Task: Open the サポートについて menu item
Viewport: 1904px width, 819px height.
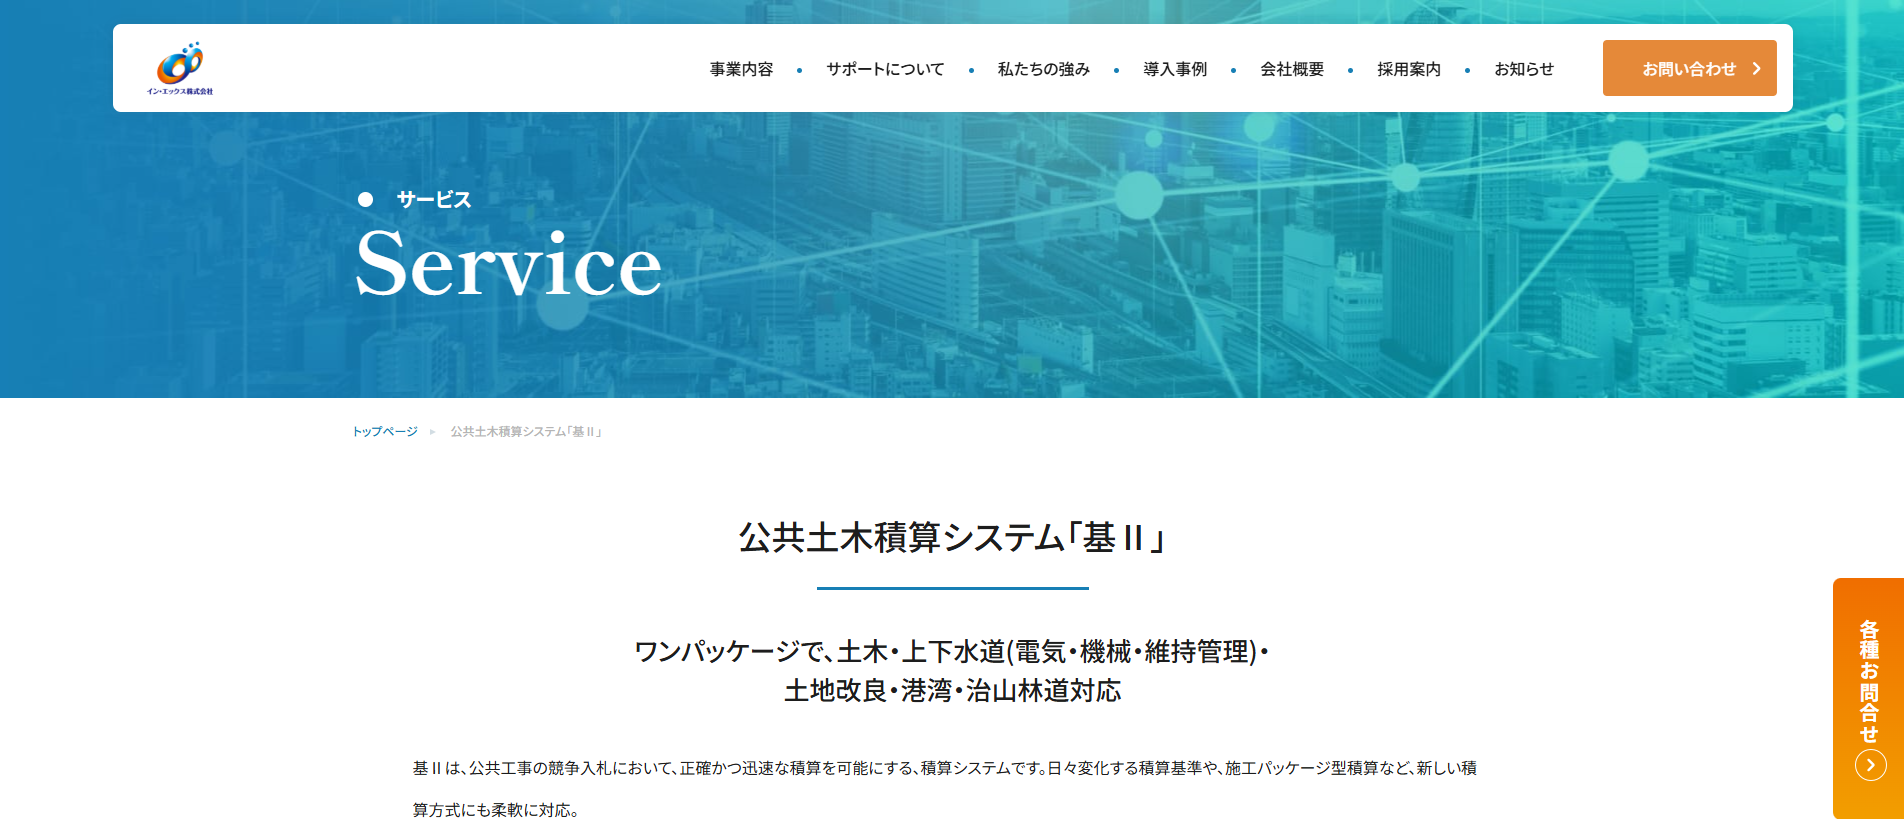Action: tap(884, 69)
